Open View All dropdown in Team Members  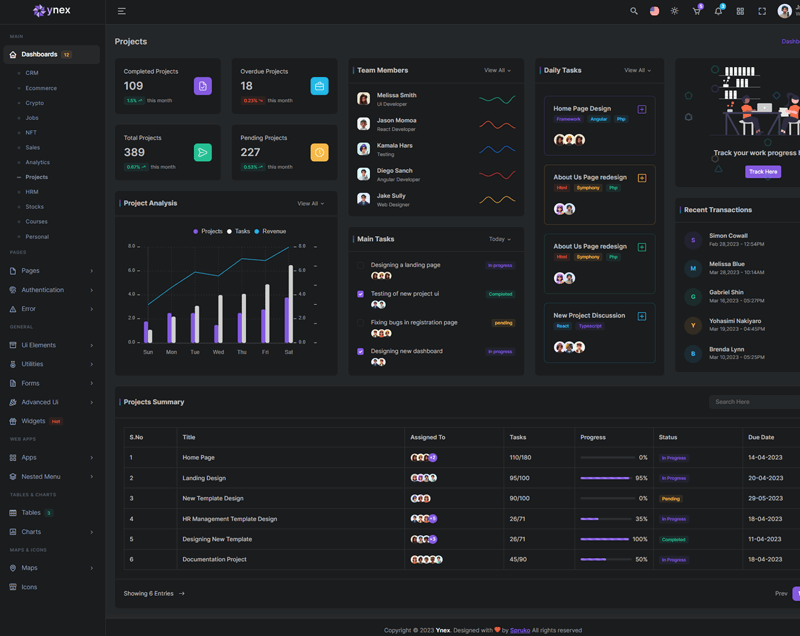click(497, 71)
